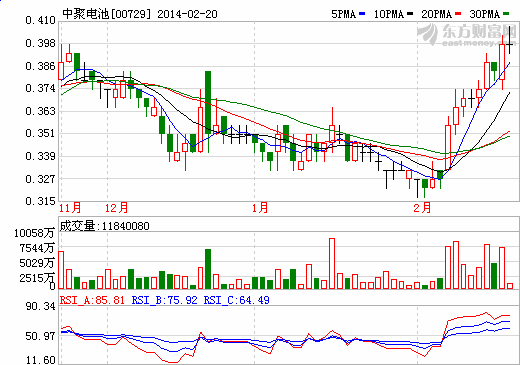Click the 5PMA legend label

point(343,14)
